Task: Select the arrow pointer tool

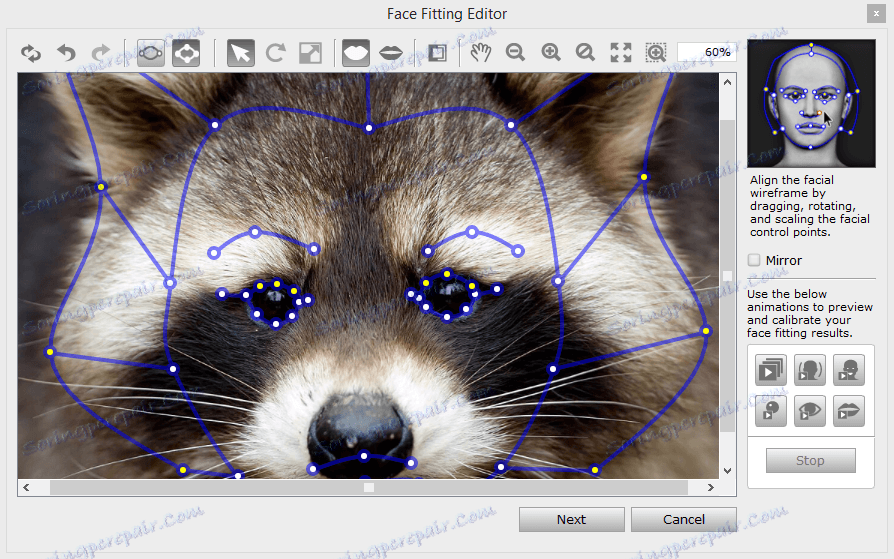Action: (240, 53)
